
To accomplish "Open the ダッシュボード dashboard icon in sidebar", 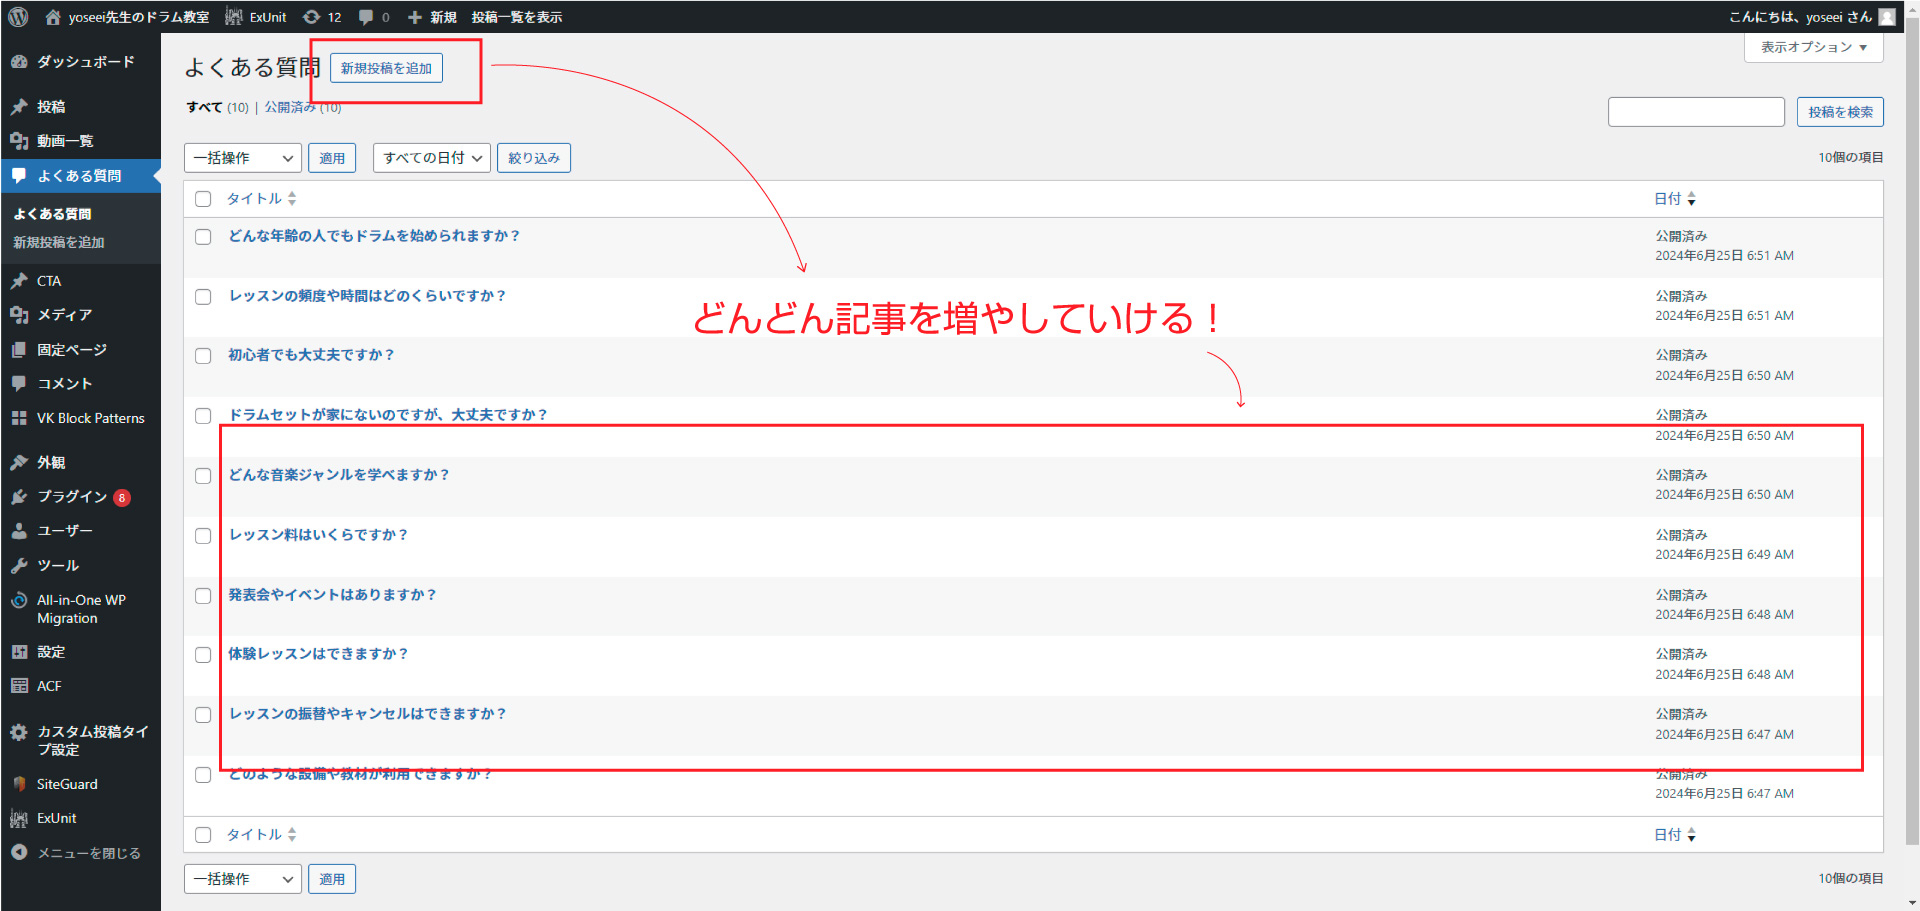I will pos(19,62).
